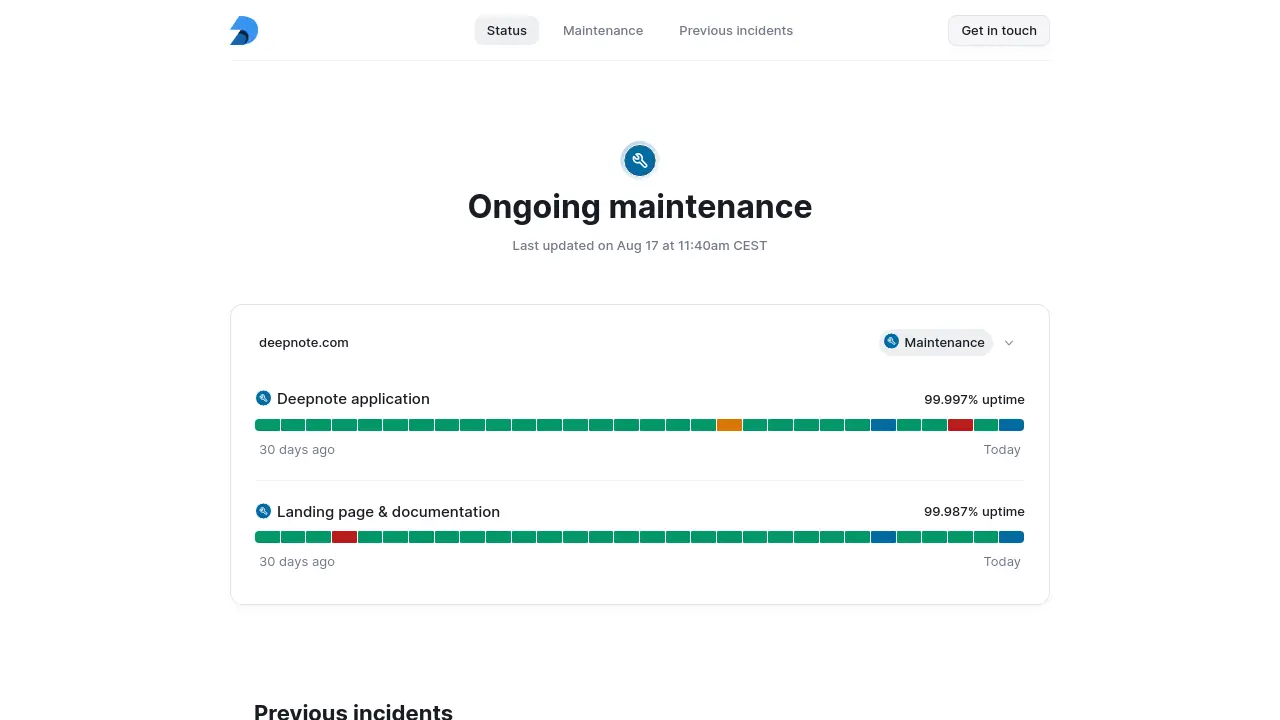The width and height of the screenshot is (1280, 720).
Task: Click today's blue bar in Landing page row
Action: (x=1011, y=537)
